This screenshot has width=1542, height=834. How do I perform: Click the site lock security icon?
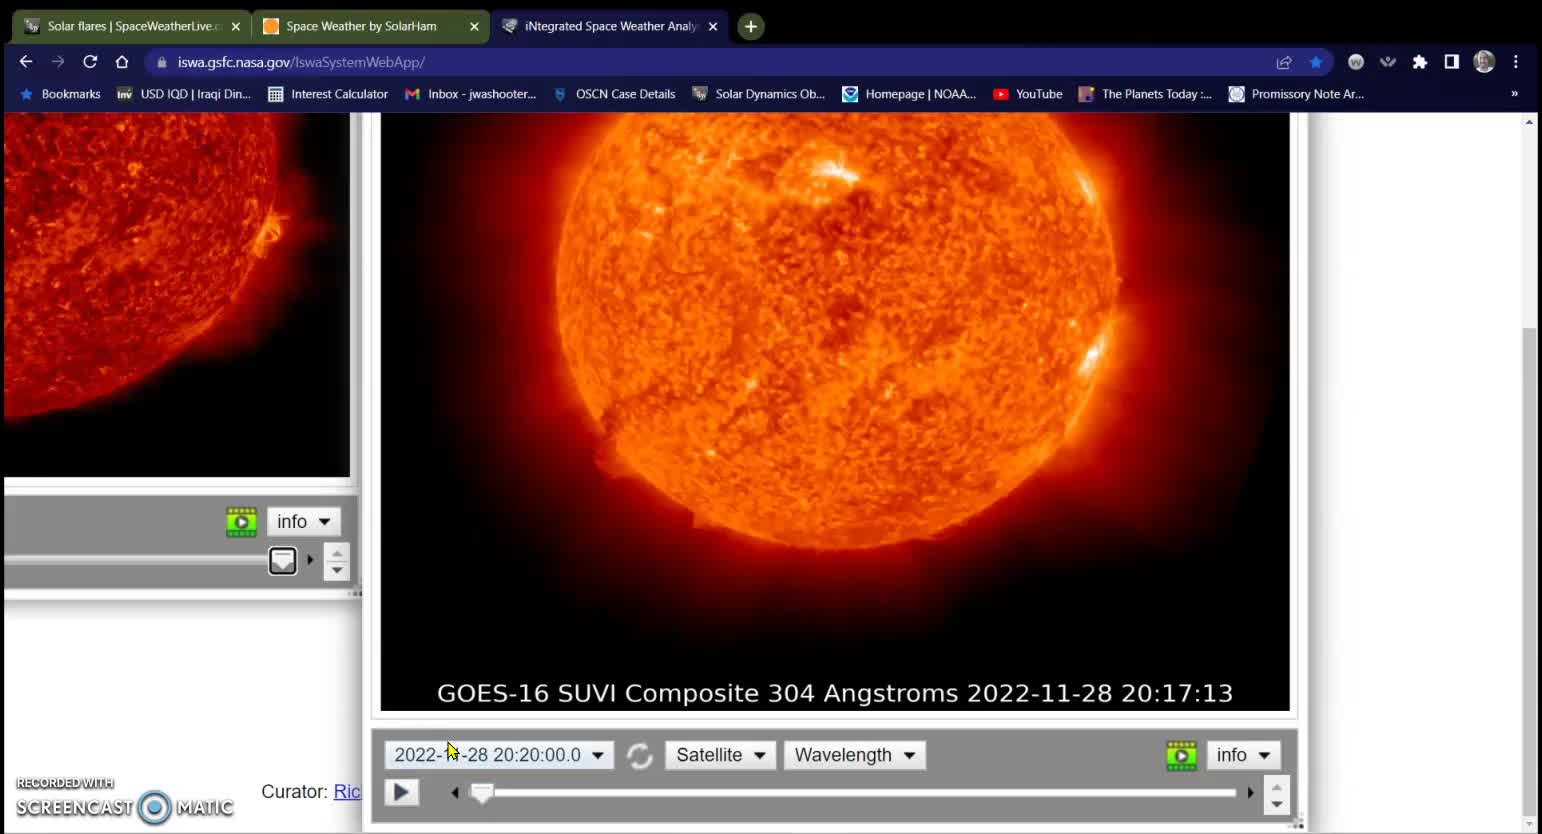click(x=161, y=62)
